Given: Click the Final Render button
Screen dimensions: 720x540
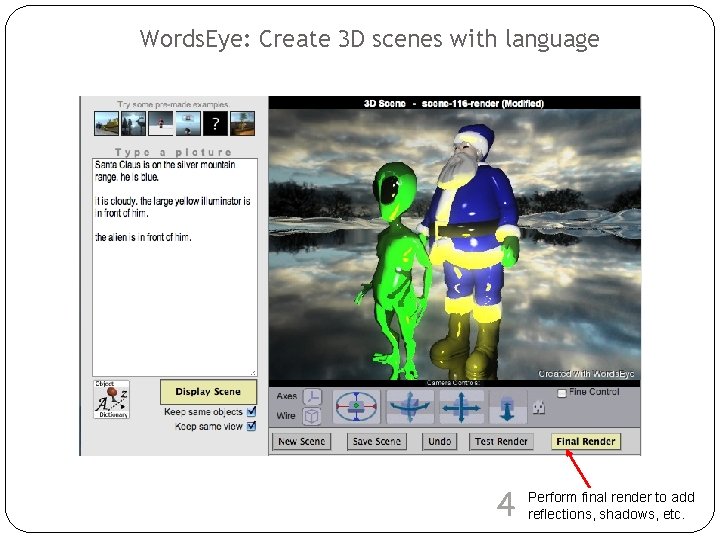Looking at the screenshot, I should 585,441.
